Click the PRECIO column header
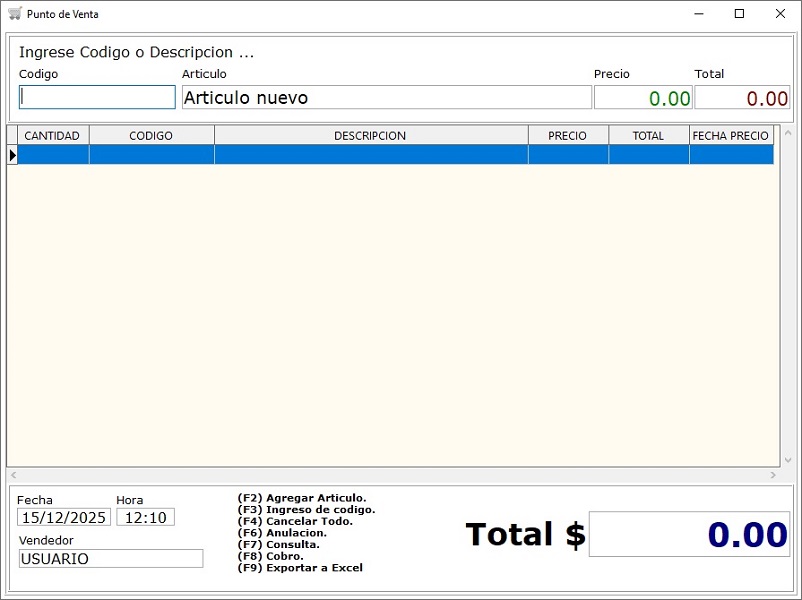The width and height of the screenshot is (802, 600). click(568, 135)
